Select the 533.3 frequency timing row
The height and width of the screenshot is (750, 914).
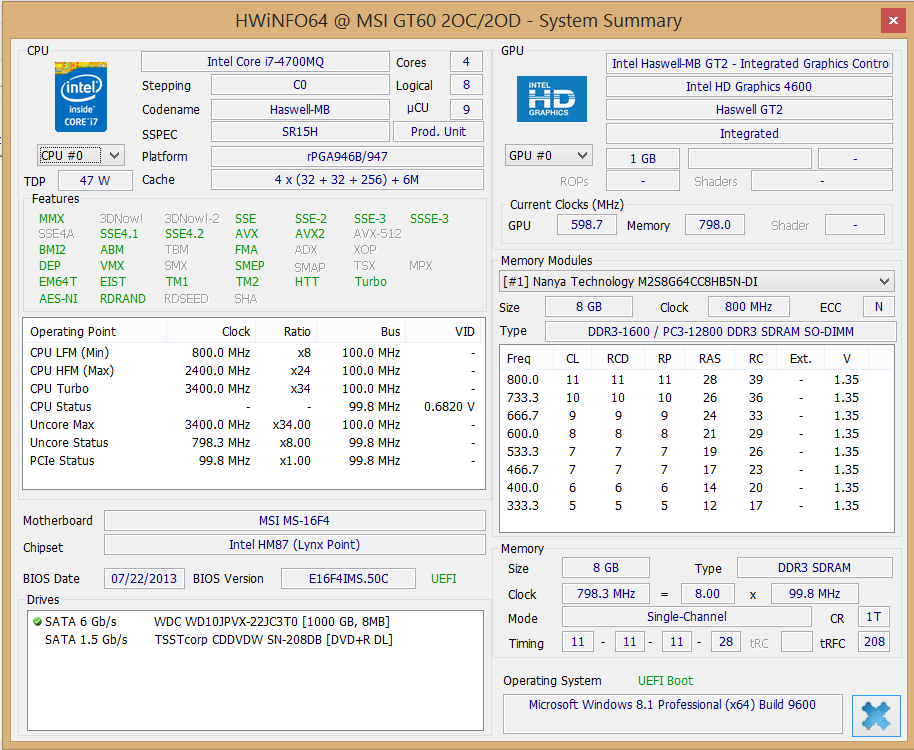[697, 452]
